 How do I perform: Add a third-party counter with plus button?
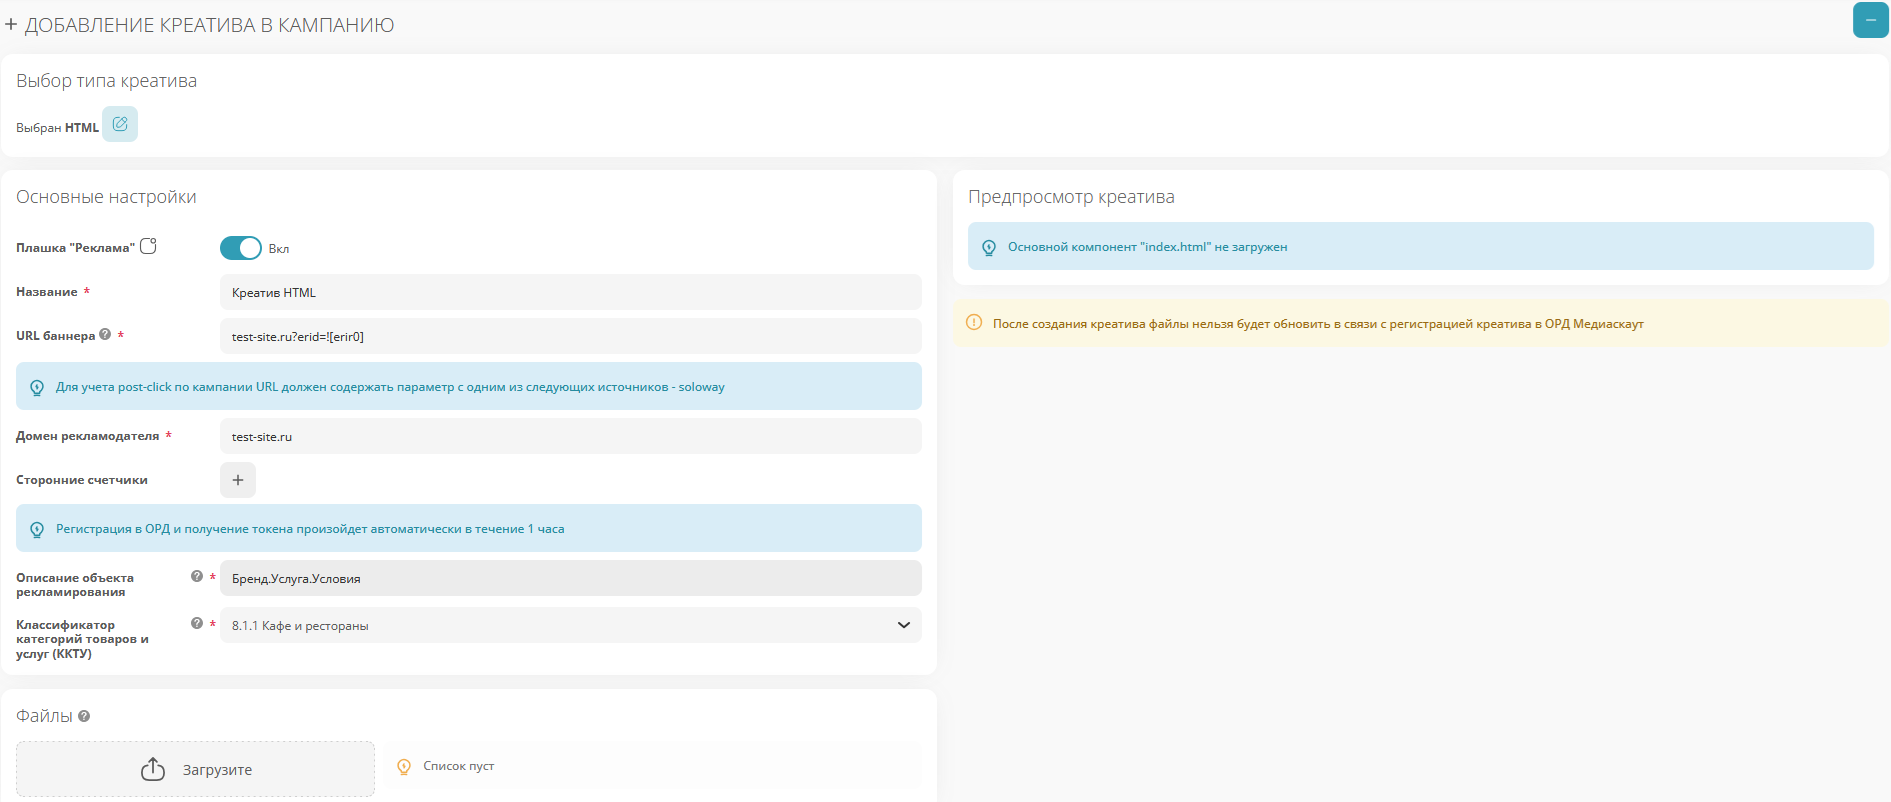[x=238, y=480]
